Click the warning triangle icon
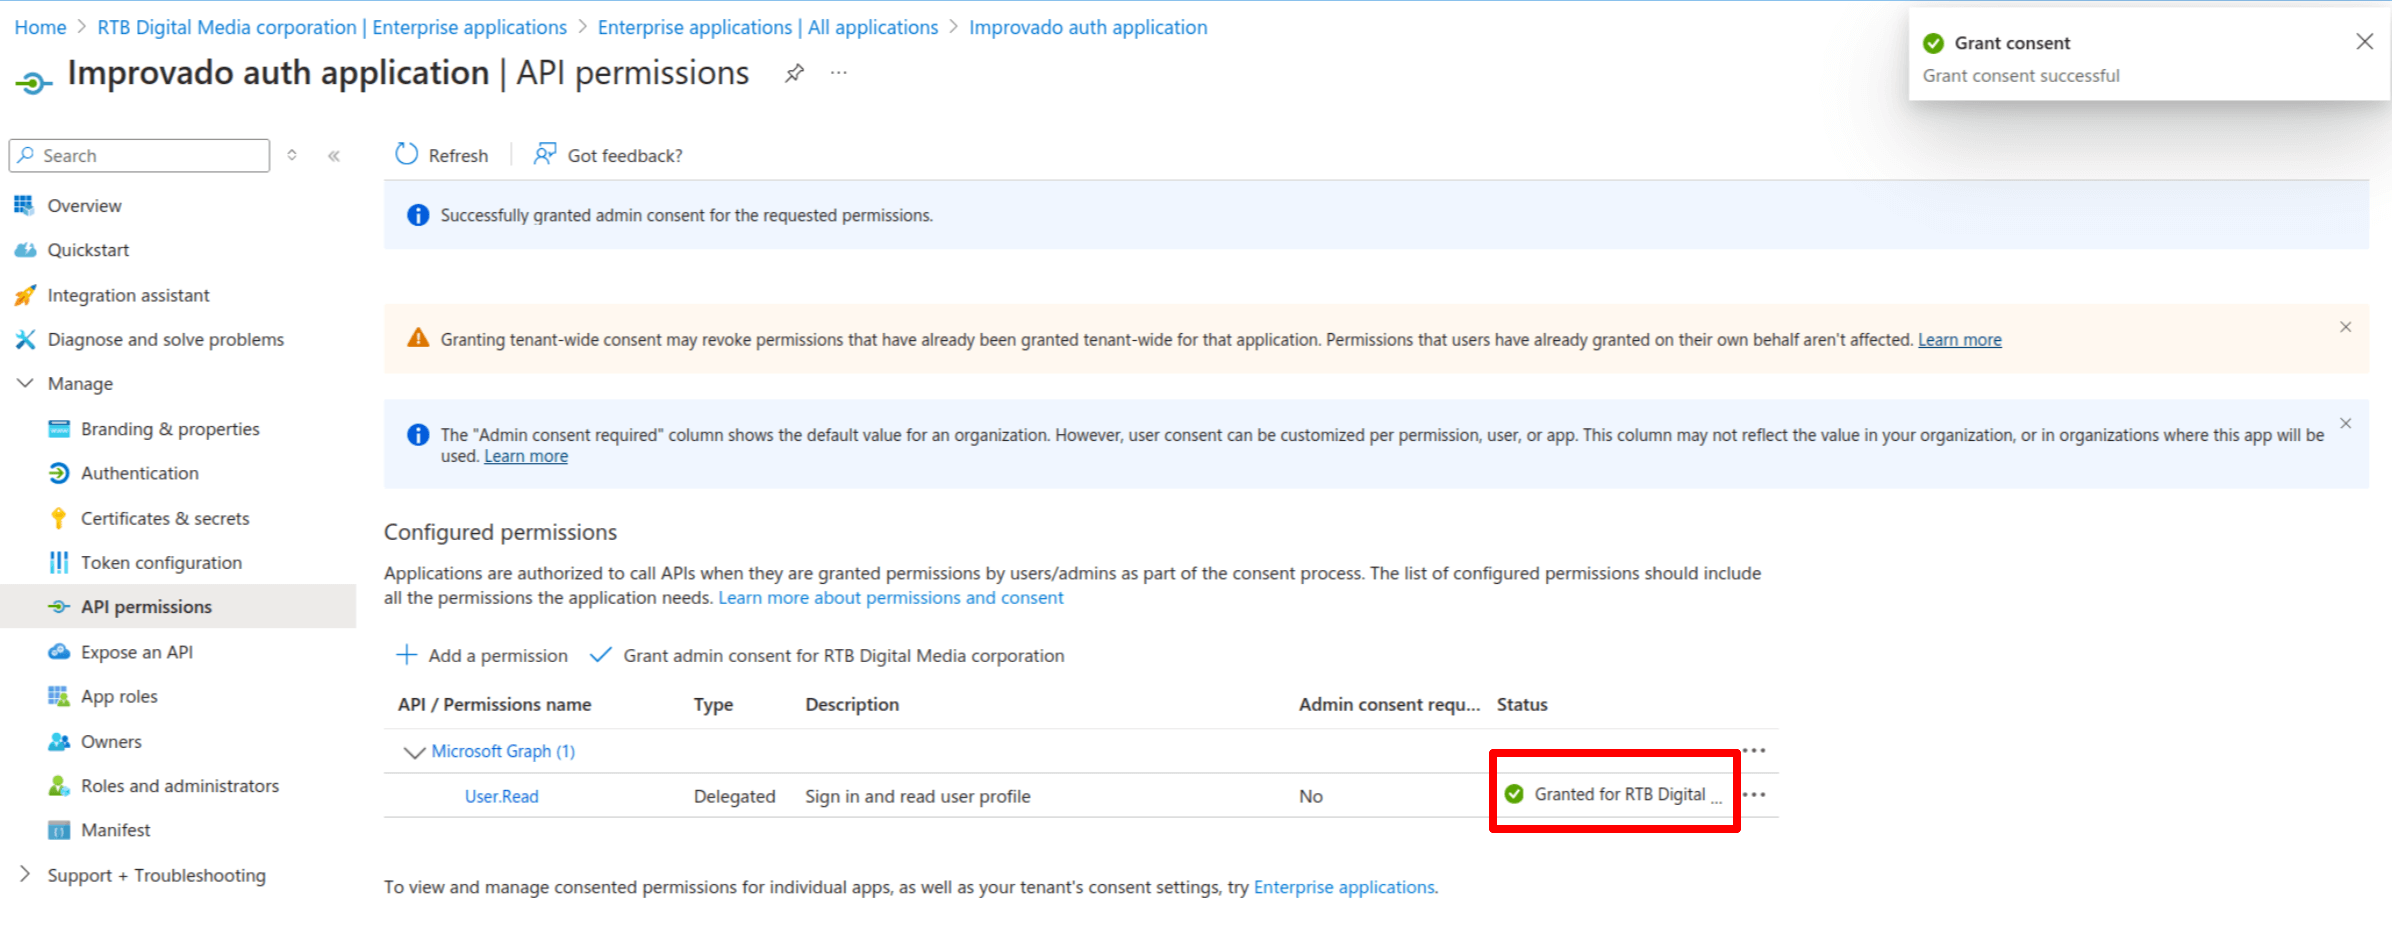 418,338
